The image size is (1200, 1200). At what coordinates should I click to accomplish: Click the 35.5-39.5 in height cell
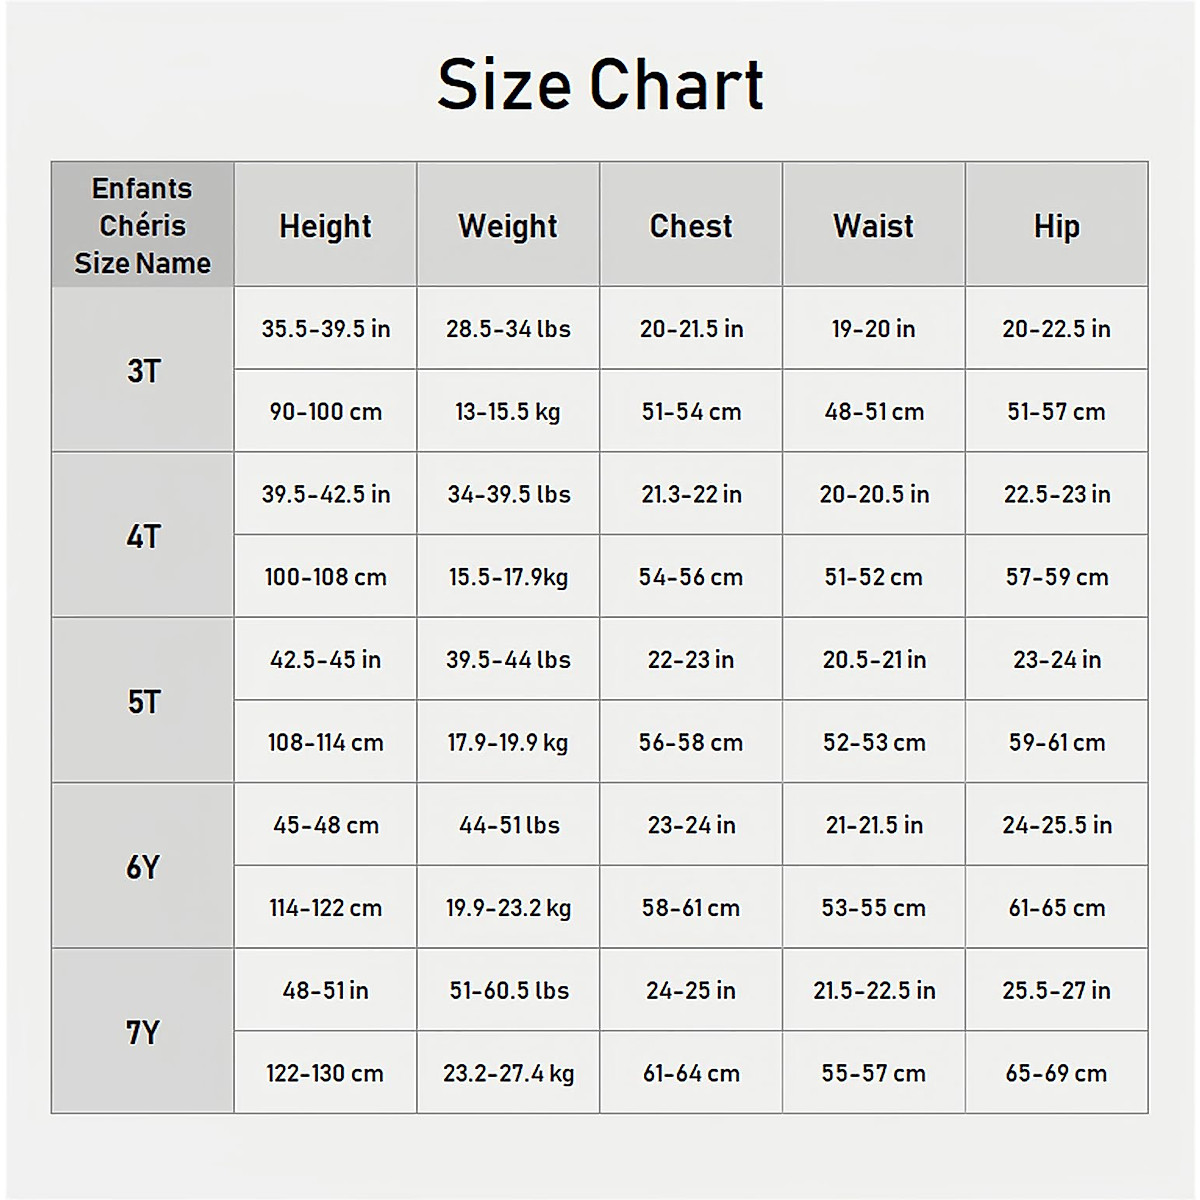[325, 329]
